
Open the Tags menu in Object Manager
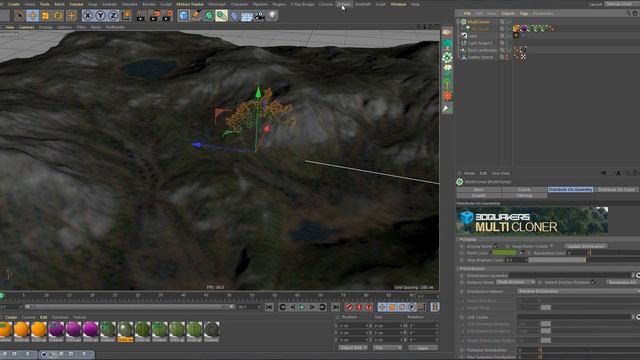pyautogui.click(x=524, y=13)
